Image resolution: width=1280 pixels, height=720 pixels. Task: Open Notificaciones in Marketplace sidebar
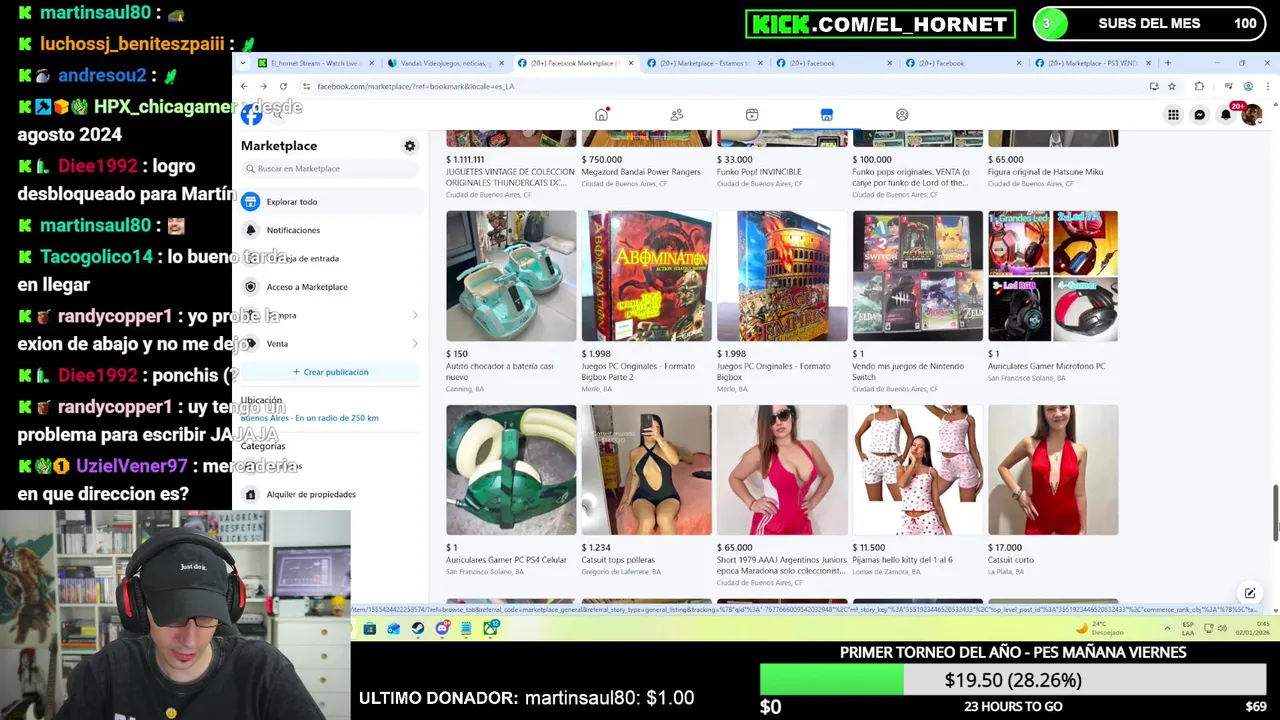(x=329, y=230)
